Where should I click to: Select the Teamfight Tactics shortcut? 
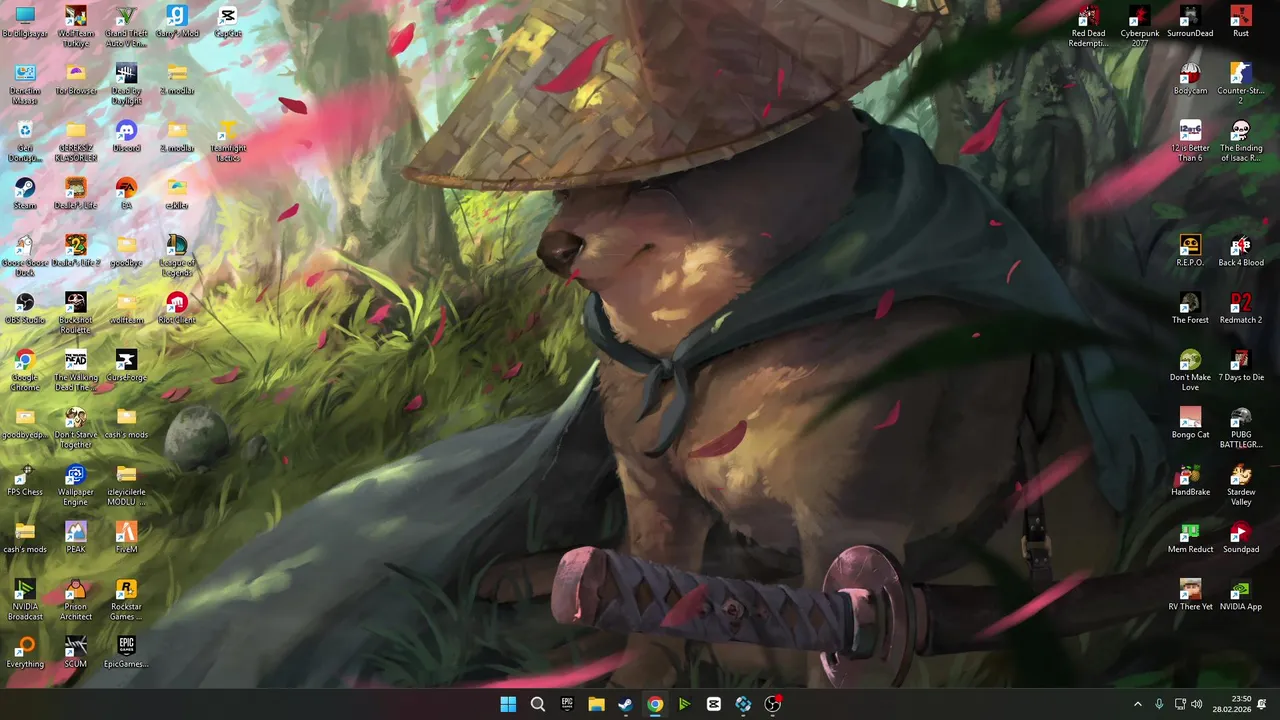pyautogui.click(x=228, y=142)
